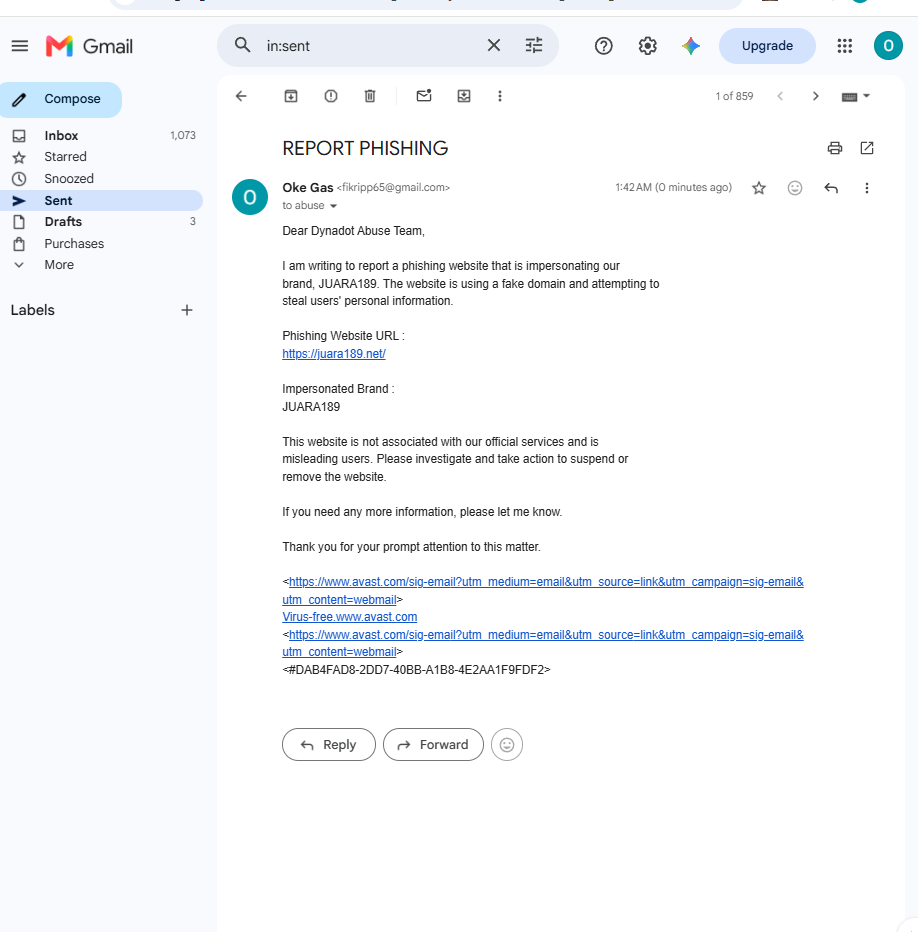Open the main menu hamburger icon
This screenshot has width=918, height=932.
[20, 46]
